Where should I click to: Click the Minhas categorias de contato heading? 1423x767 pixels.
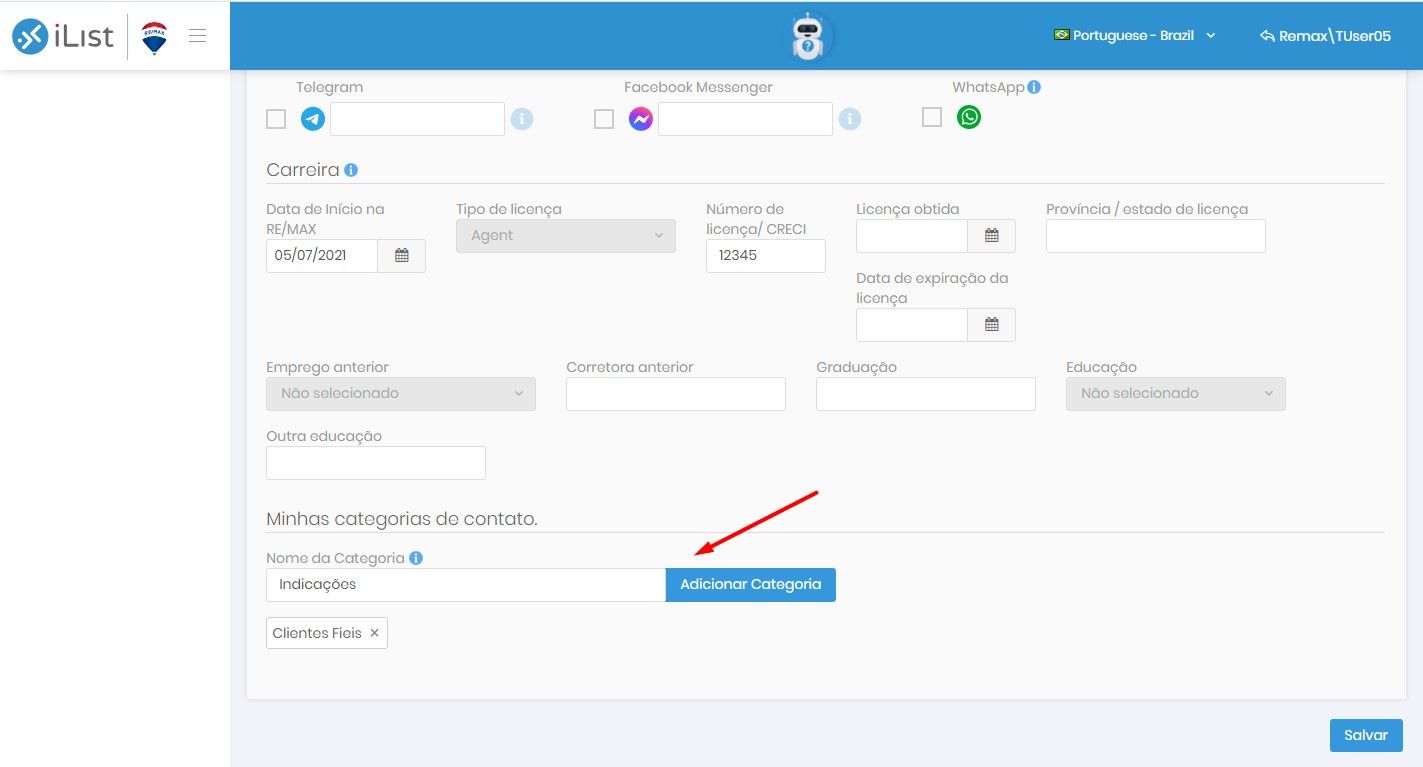pos(402,519)
